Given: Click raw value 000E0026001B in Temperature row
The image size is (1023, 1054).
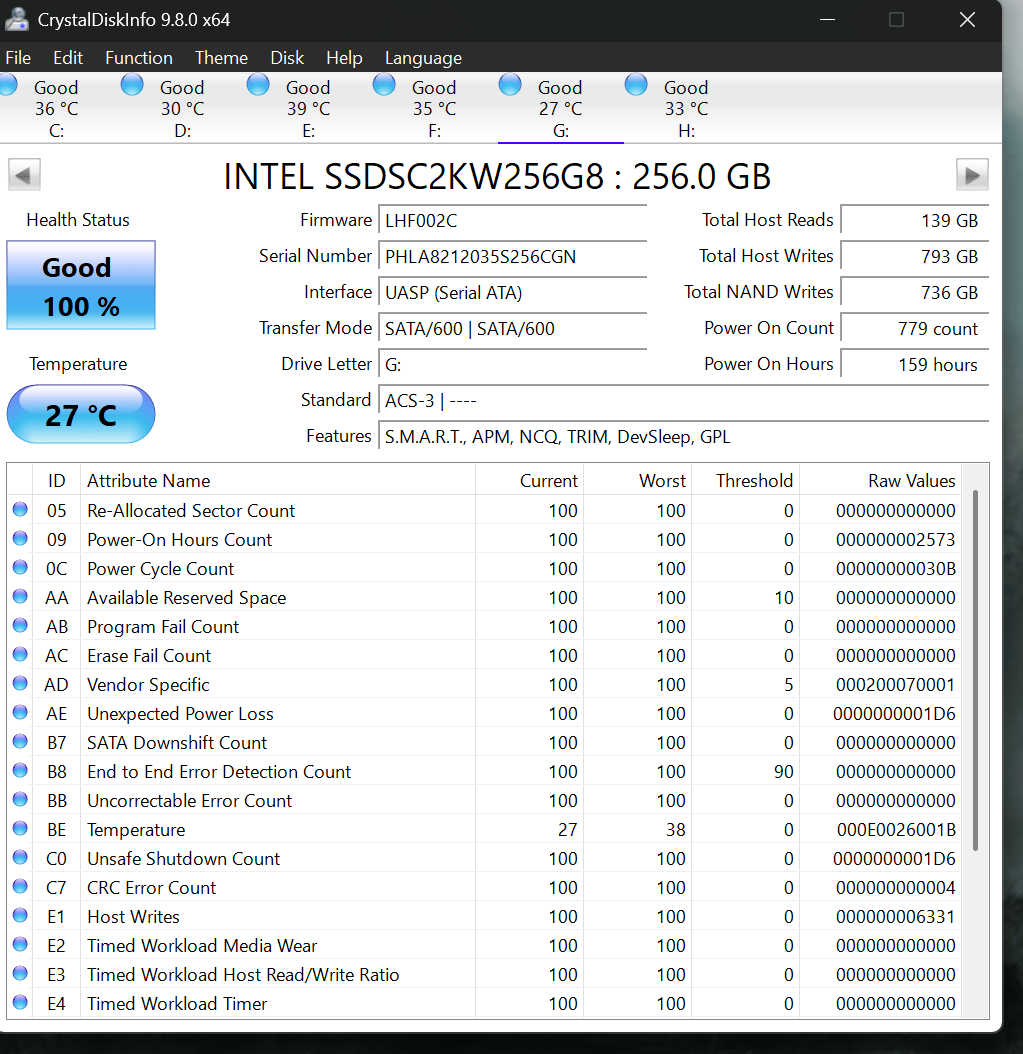Looking at the screenshot, I should coord(896,829).
